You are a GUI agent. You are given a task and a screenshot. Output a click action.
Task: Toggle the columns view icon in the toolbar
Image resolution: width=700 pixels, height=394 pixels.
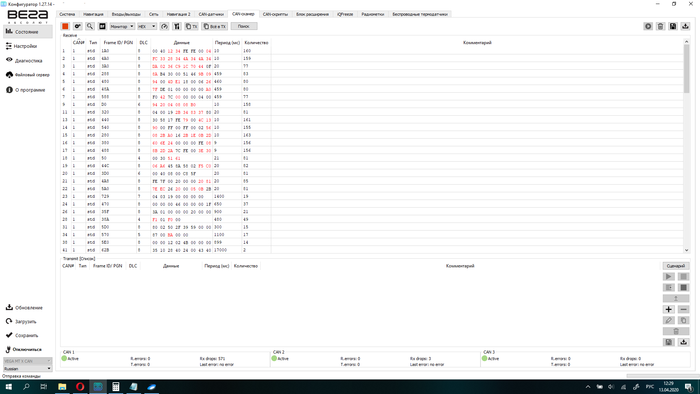pyautogui.click(x=102, y=26)
